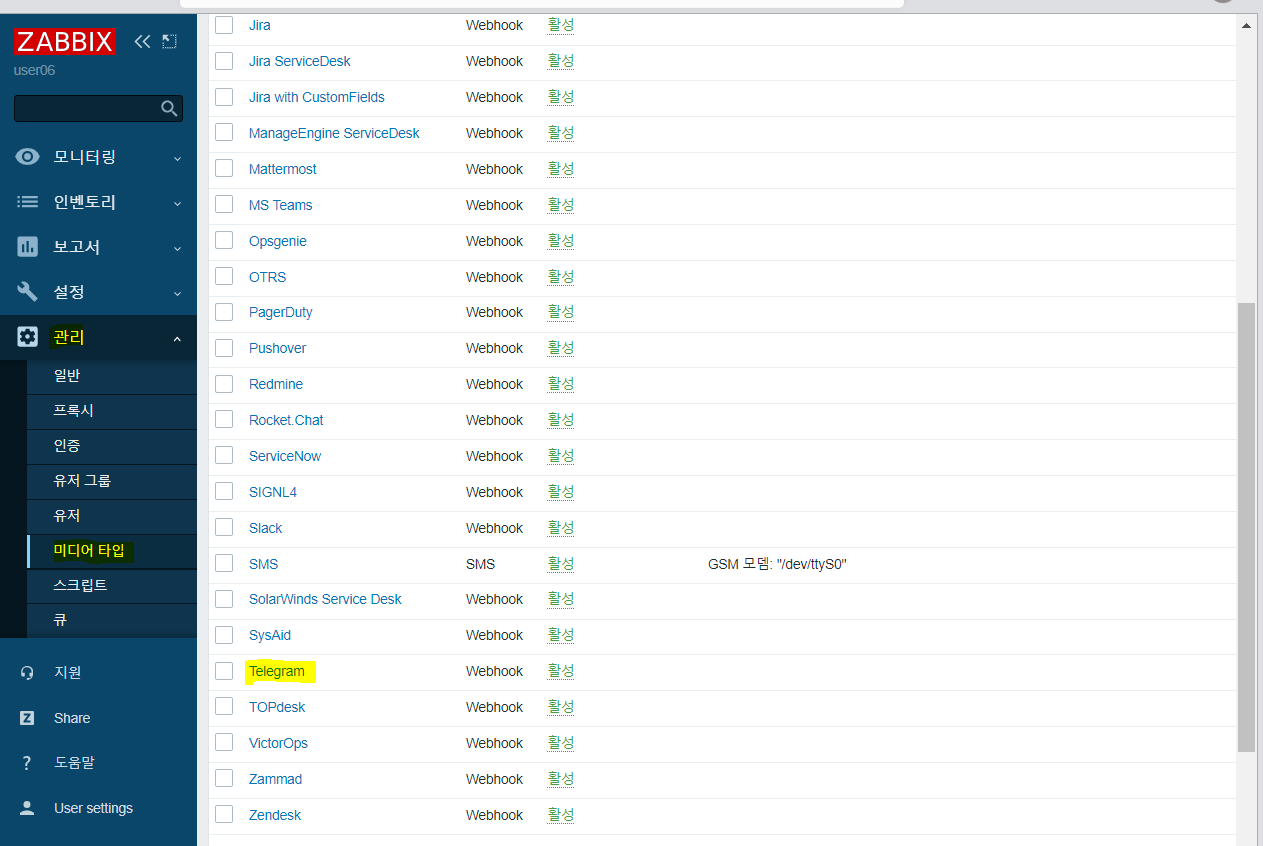Open the Slack media type link
Image resolution: width=1263 pixels, height=846 pixels.
[265, 528]
